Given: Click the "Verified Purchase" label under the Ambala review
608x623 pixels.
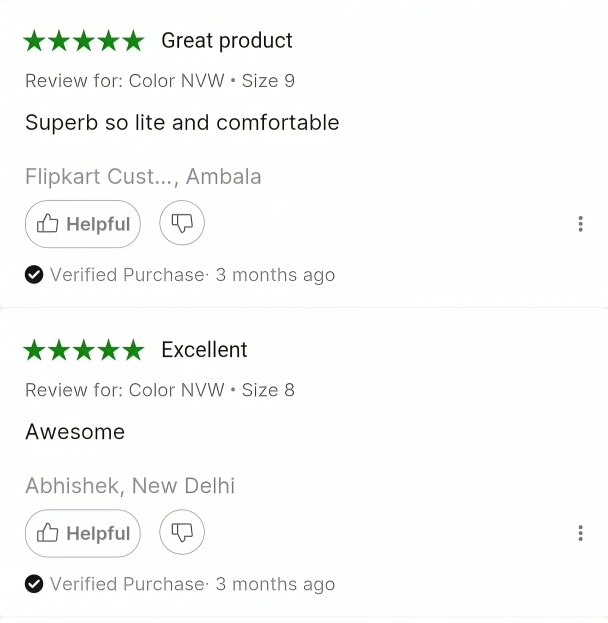Looking at the screenshot, I should 127,275.
